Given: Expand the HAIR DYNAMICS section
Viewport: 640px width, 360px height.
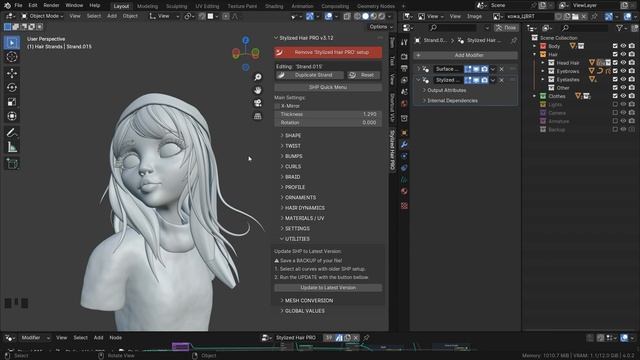Looking at the screenshot, I should [x=303, y=208].
